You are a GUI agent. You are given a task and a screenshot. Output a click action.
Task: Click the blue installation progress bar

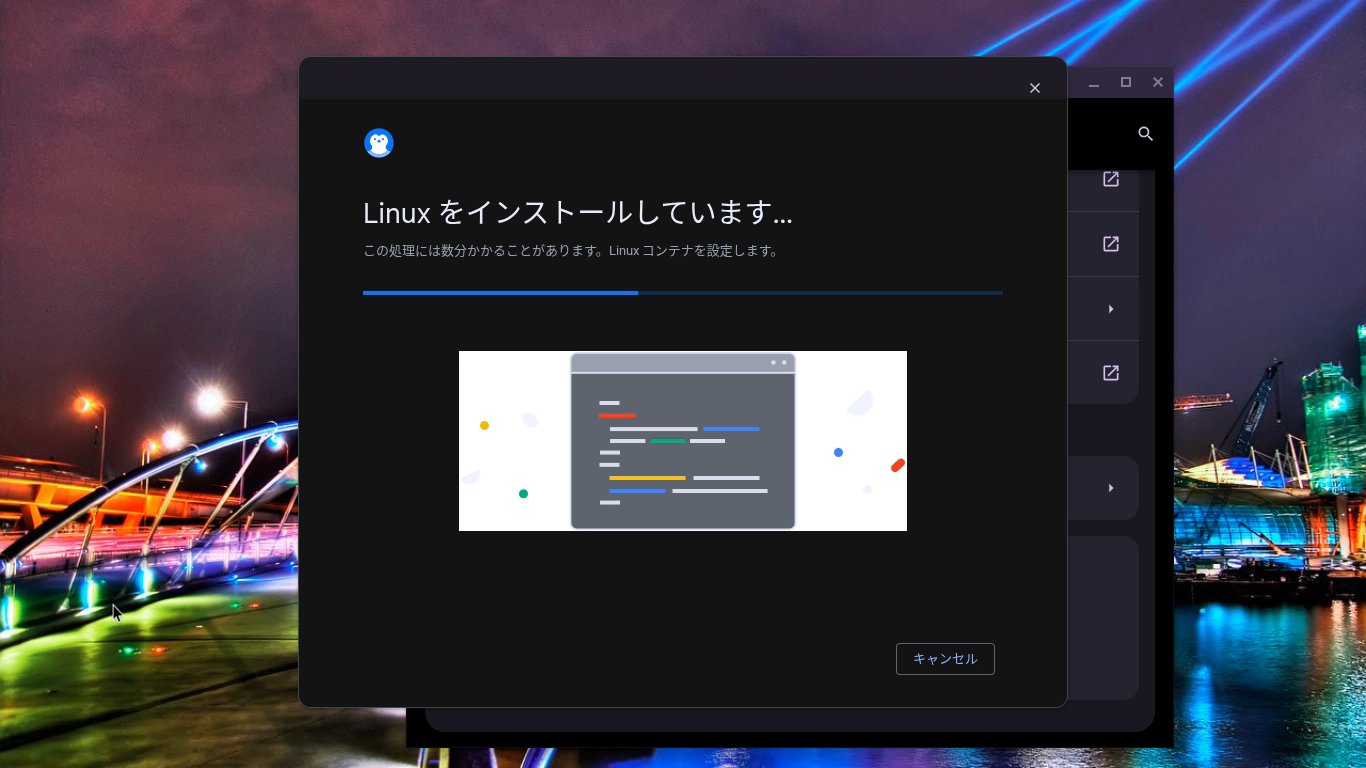click(500, 293)
